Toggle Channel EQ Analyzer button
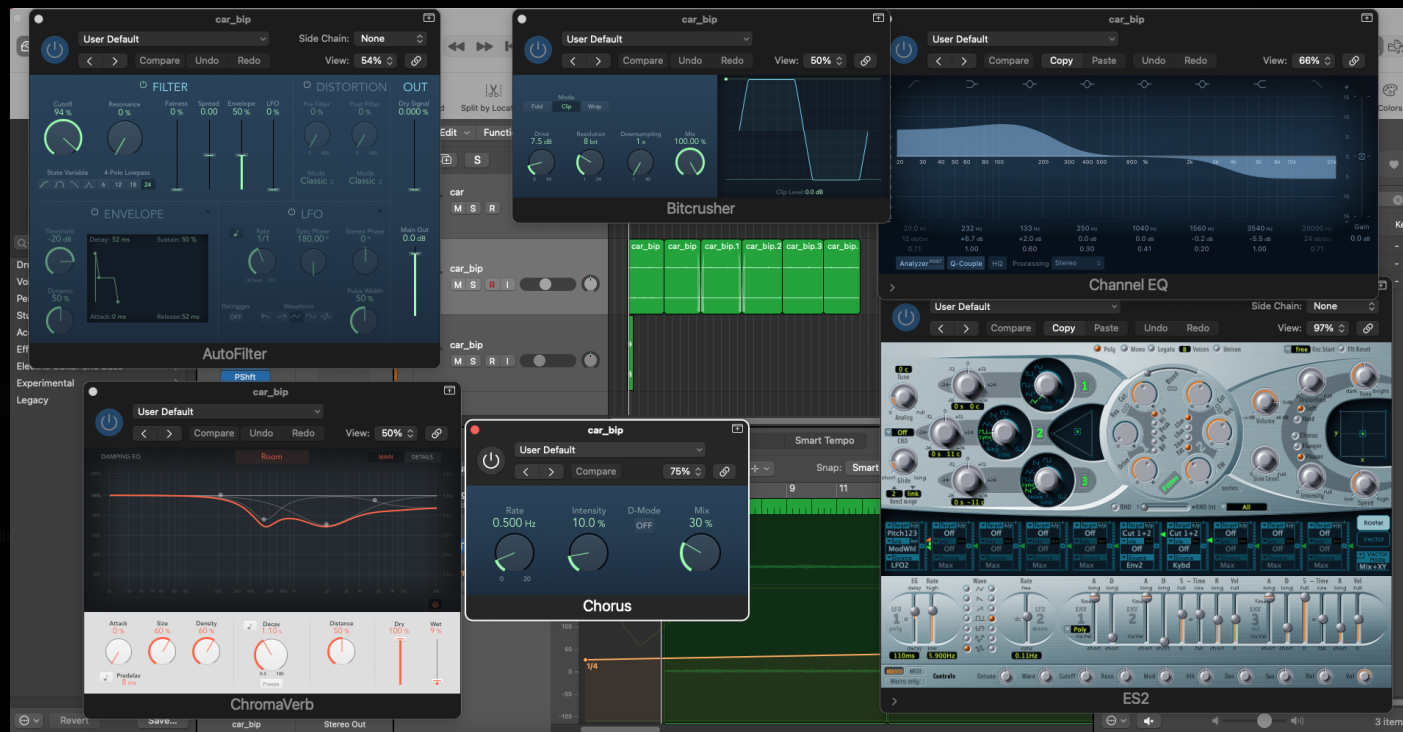This screenshot has width=1403, height=732. coord(920,263)
